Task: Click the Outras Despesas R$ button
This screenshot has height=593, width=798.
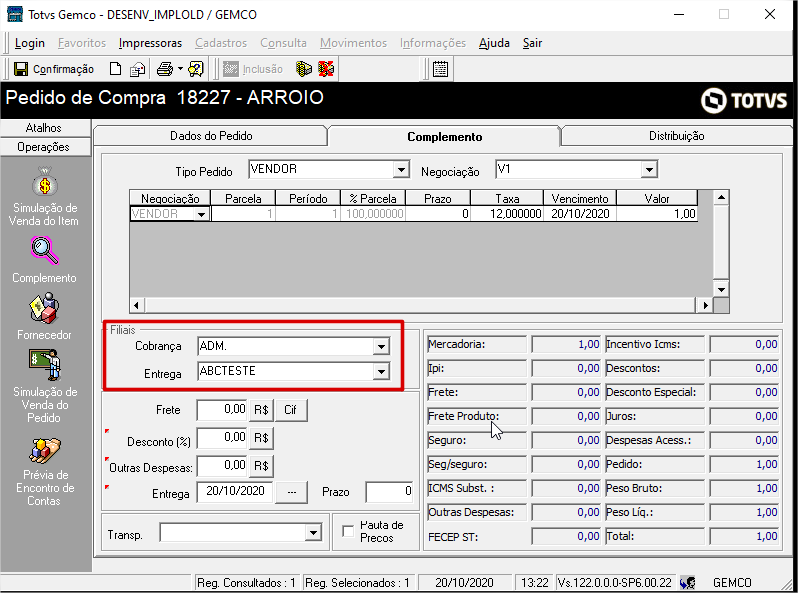Action: click(x=261, y=466)
